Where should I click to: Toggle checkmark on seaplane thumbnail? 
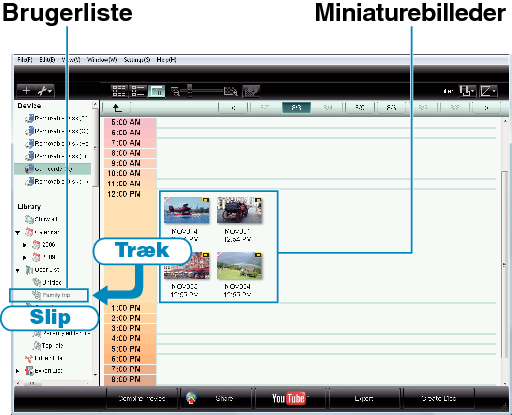pyautogui.click(x=167, y=200)
